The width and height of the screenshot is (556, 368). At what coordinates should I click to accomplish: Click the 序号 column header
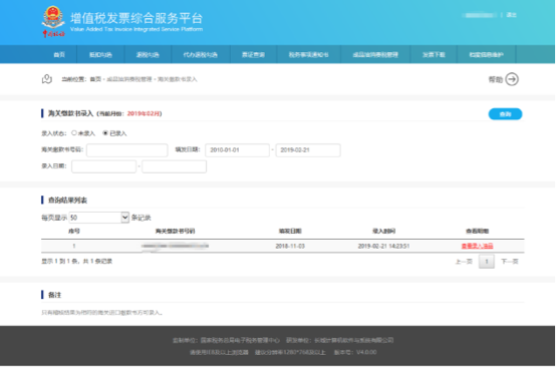click(x=74, y=231)
